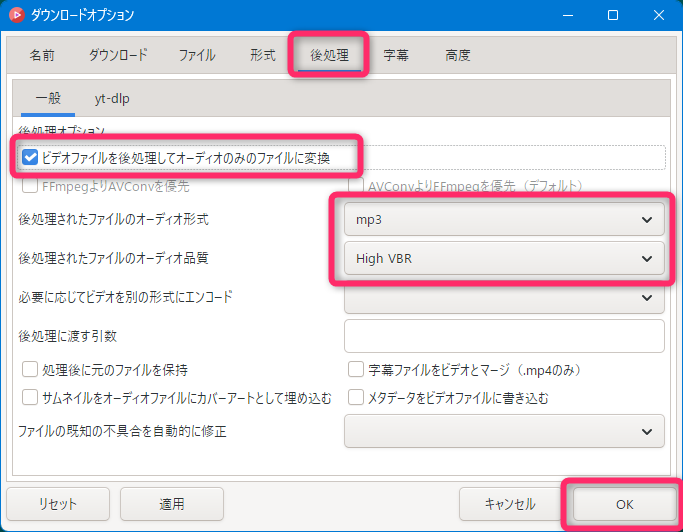Viewport: 683px width, 532px height.
Task: Click the 適用 button
Action: click(x=172, y=504)
